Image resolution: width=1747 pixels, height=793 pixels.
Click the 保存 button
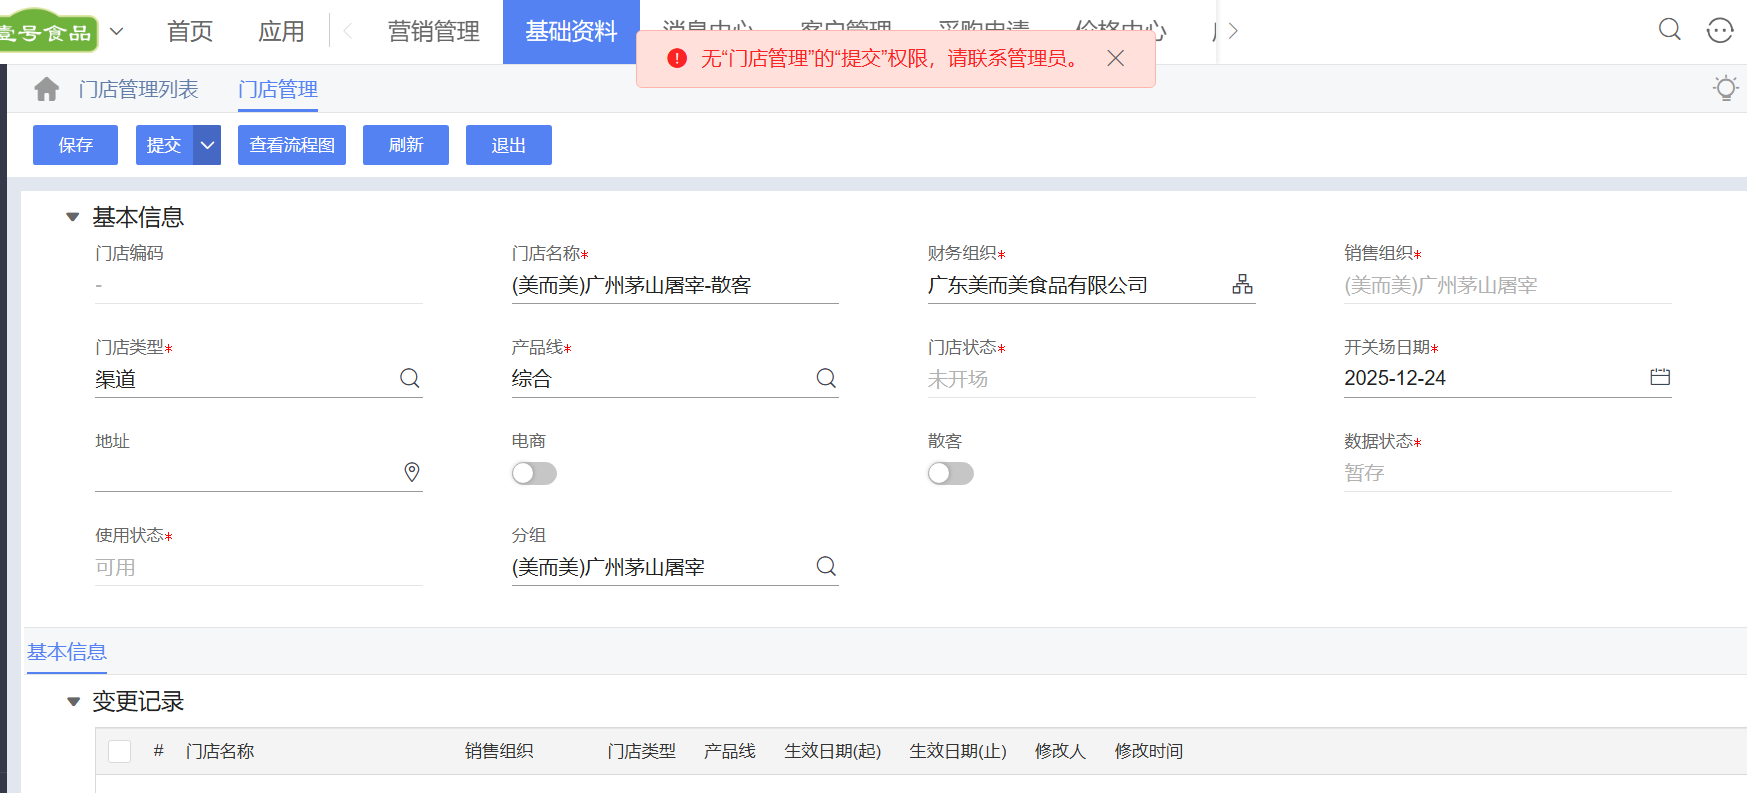coord(75,145)
